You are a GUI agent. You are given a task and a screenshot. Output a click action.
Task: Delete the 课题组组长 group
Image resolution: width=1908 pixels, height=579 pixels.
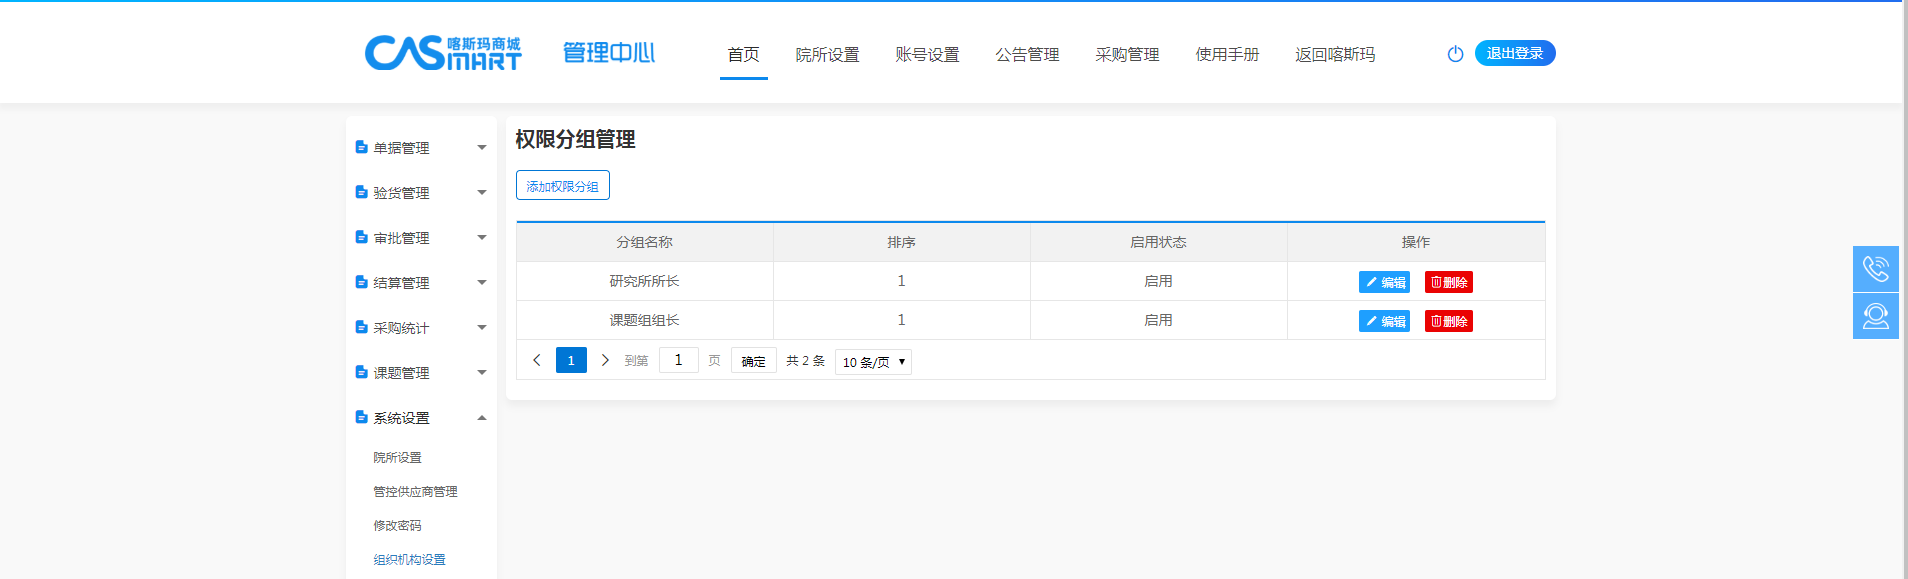pos(1448,321)
